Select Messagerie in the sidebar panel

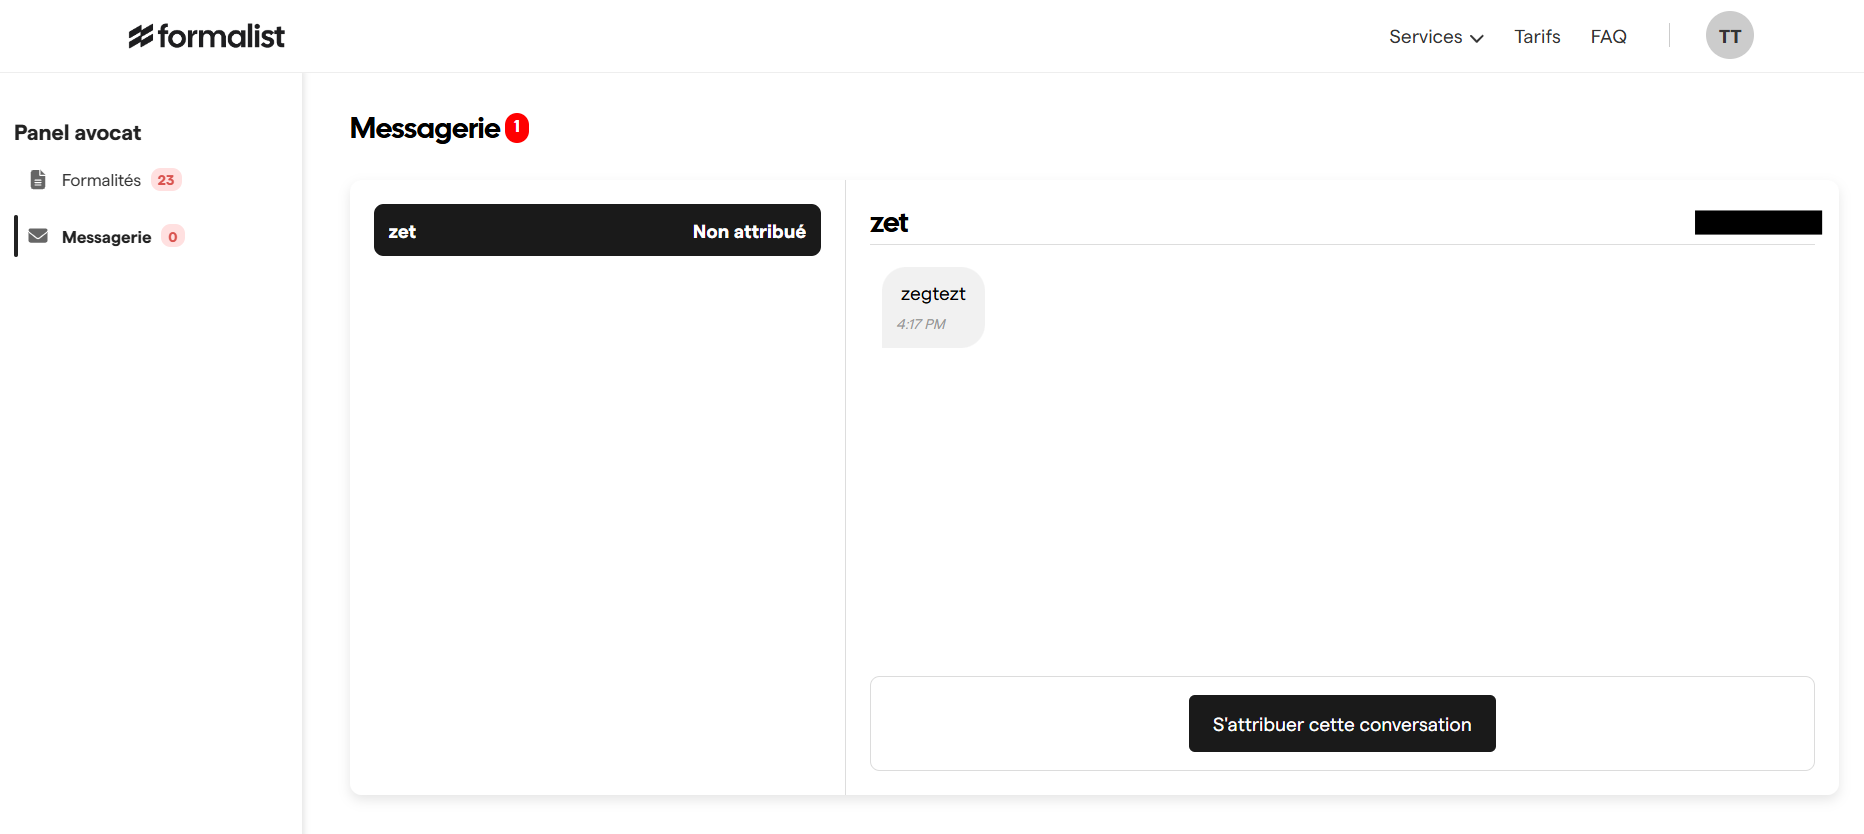(x=106, y=237)
